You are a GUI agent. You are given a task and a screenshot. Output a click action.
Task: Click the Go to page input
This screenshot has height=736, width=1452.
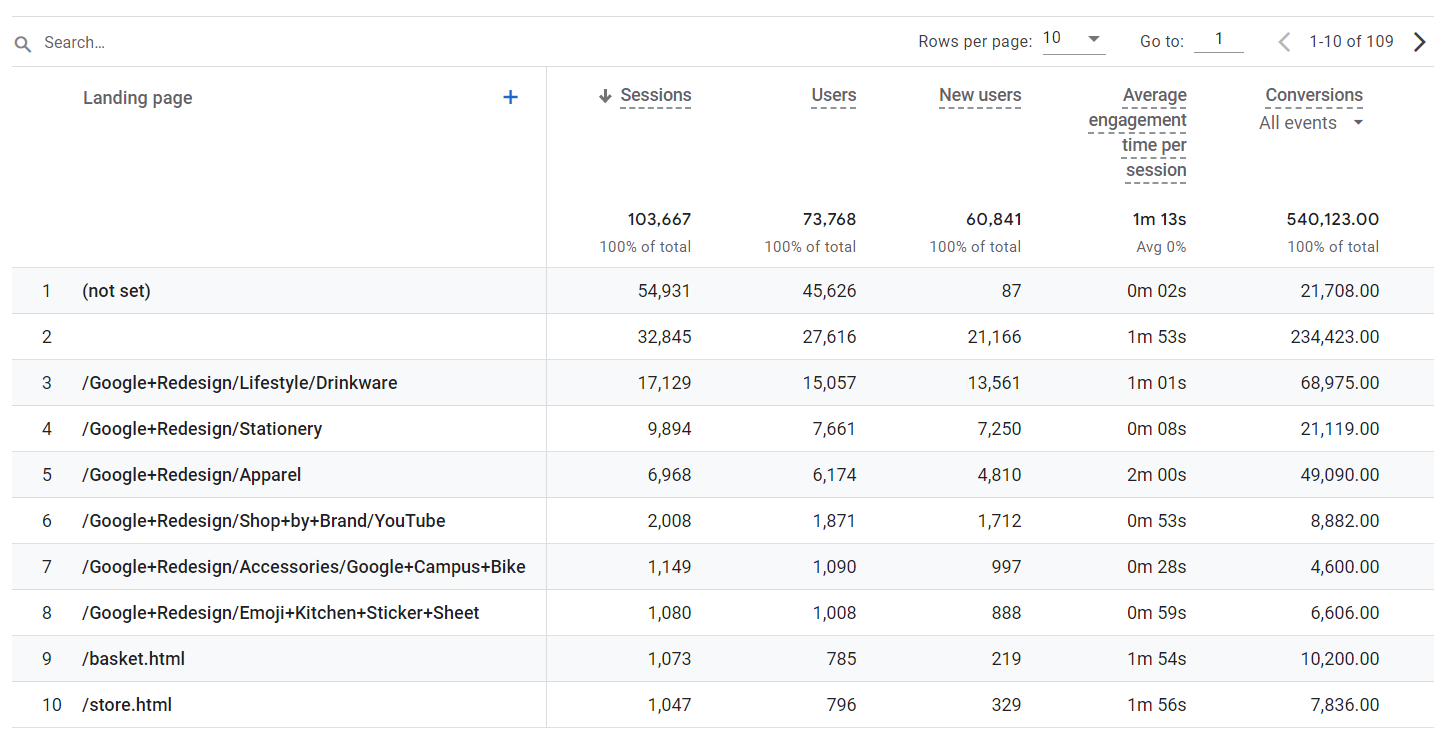[1219, 40]
